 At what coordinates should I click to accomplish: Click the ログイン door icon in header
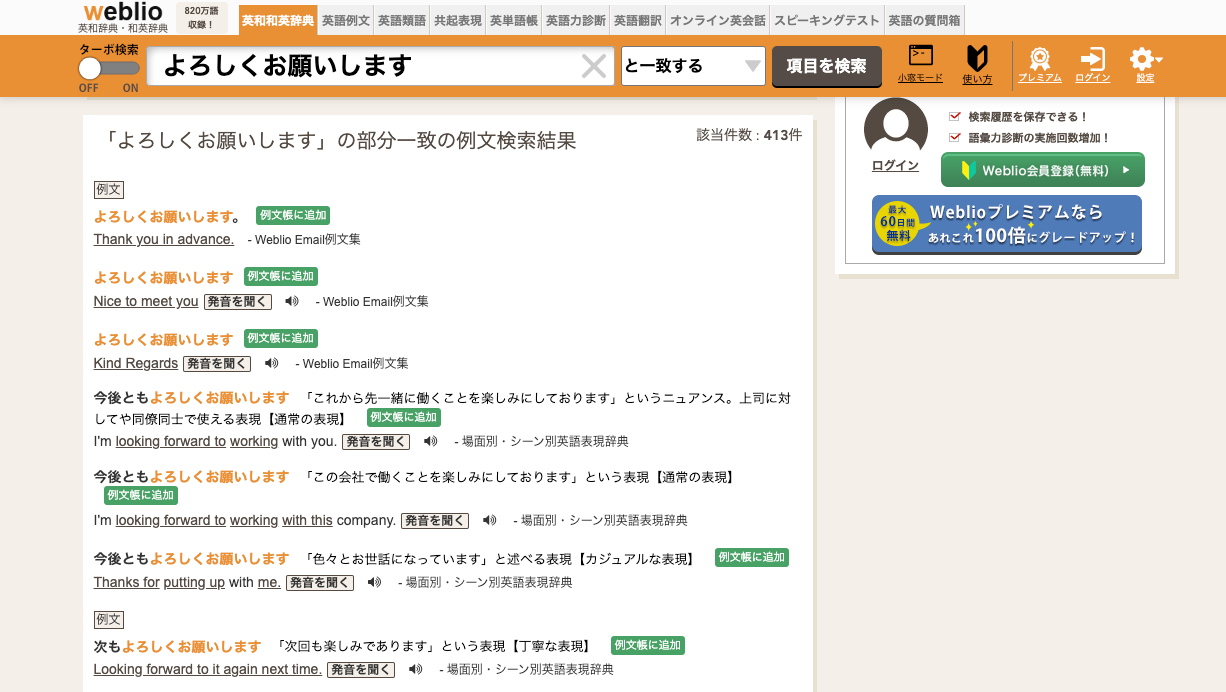(x=1093, y=57)
